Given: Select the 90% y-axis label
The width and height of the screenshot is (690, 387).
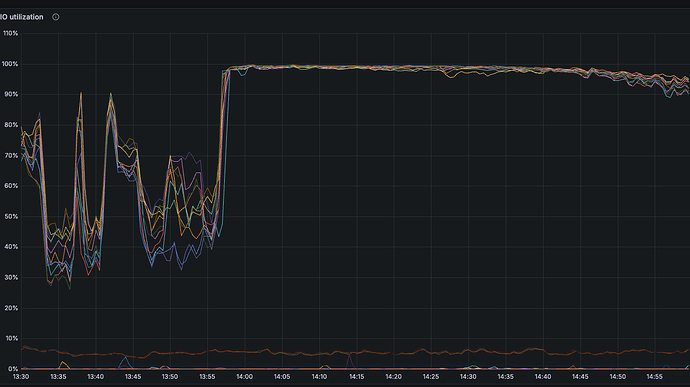Looking at the screenshot, I should click(11, 95).
